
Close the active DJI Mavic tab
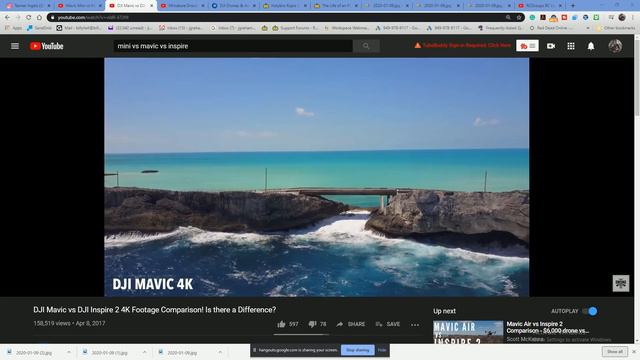[151, 6]
